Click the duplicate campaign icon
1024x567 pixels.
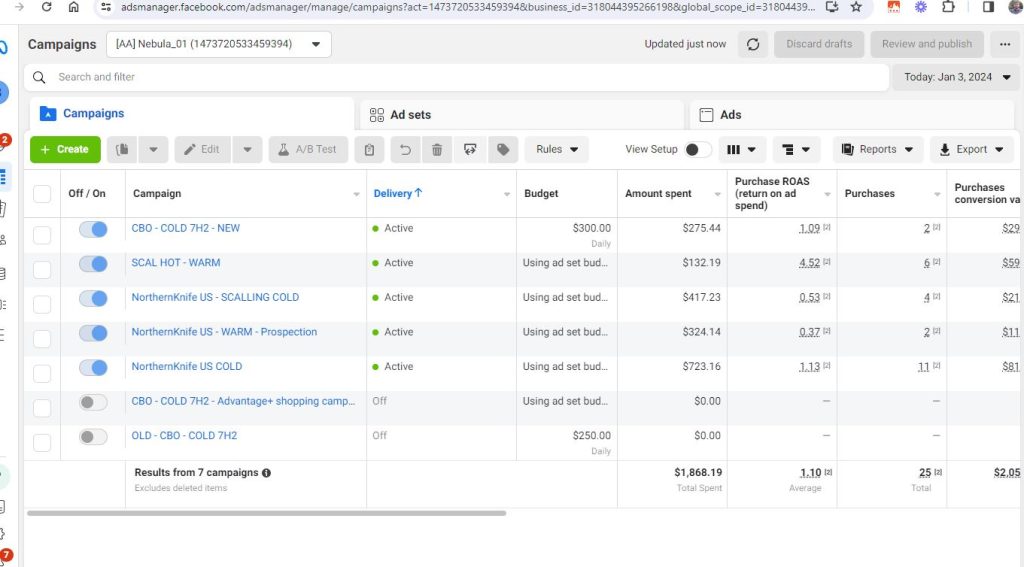[x=122, y=150]
